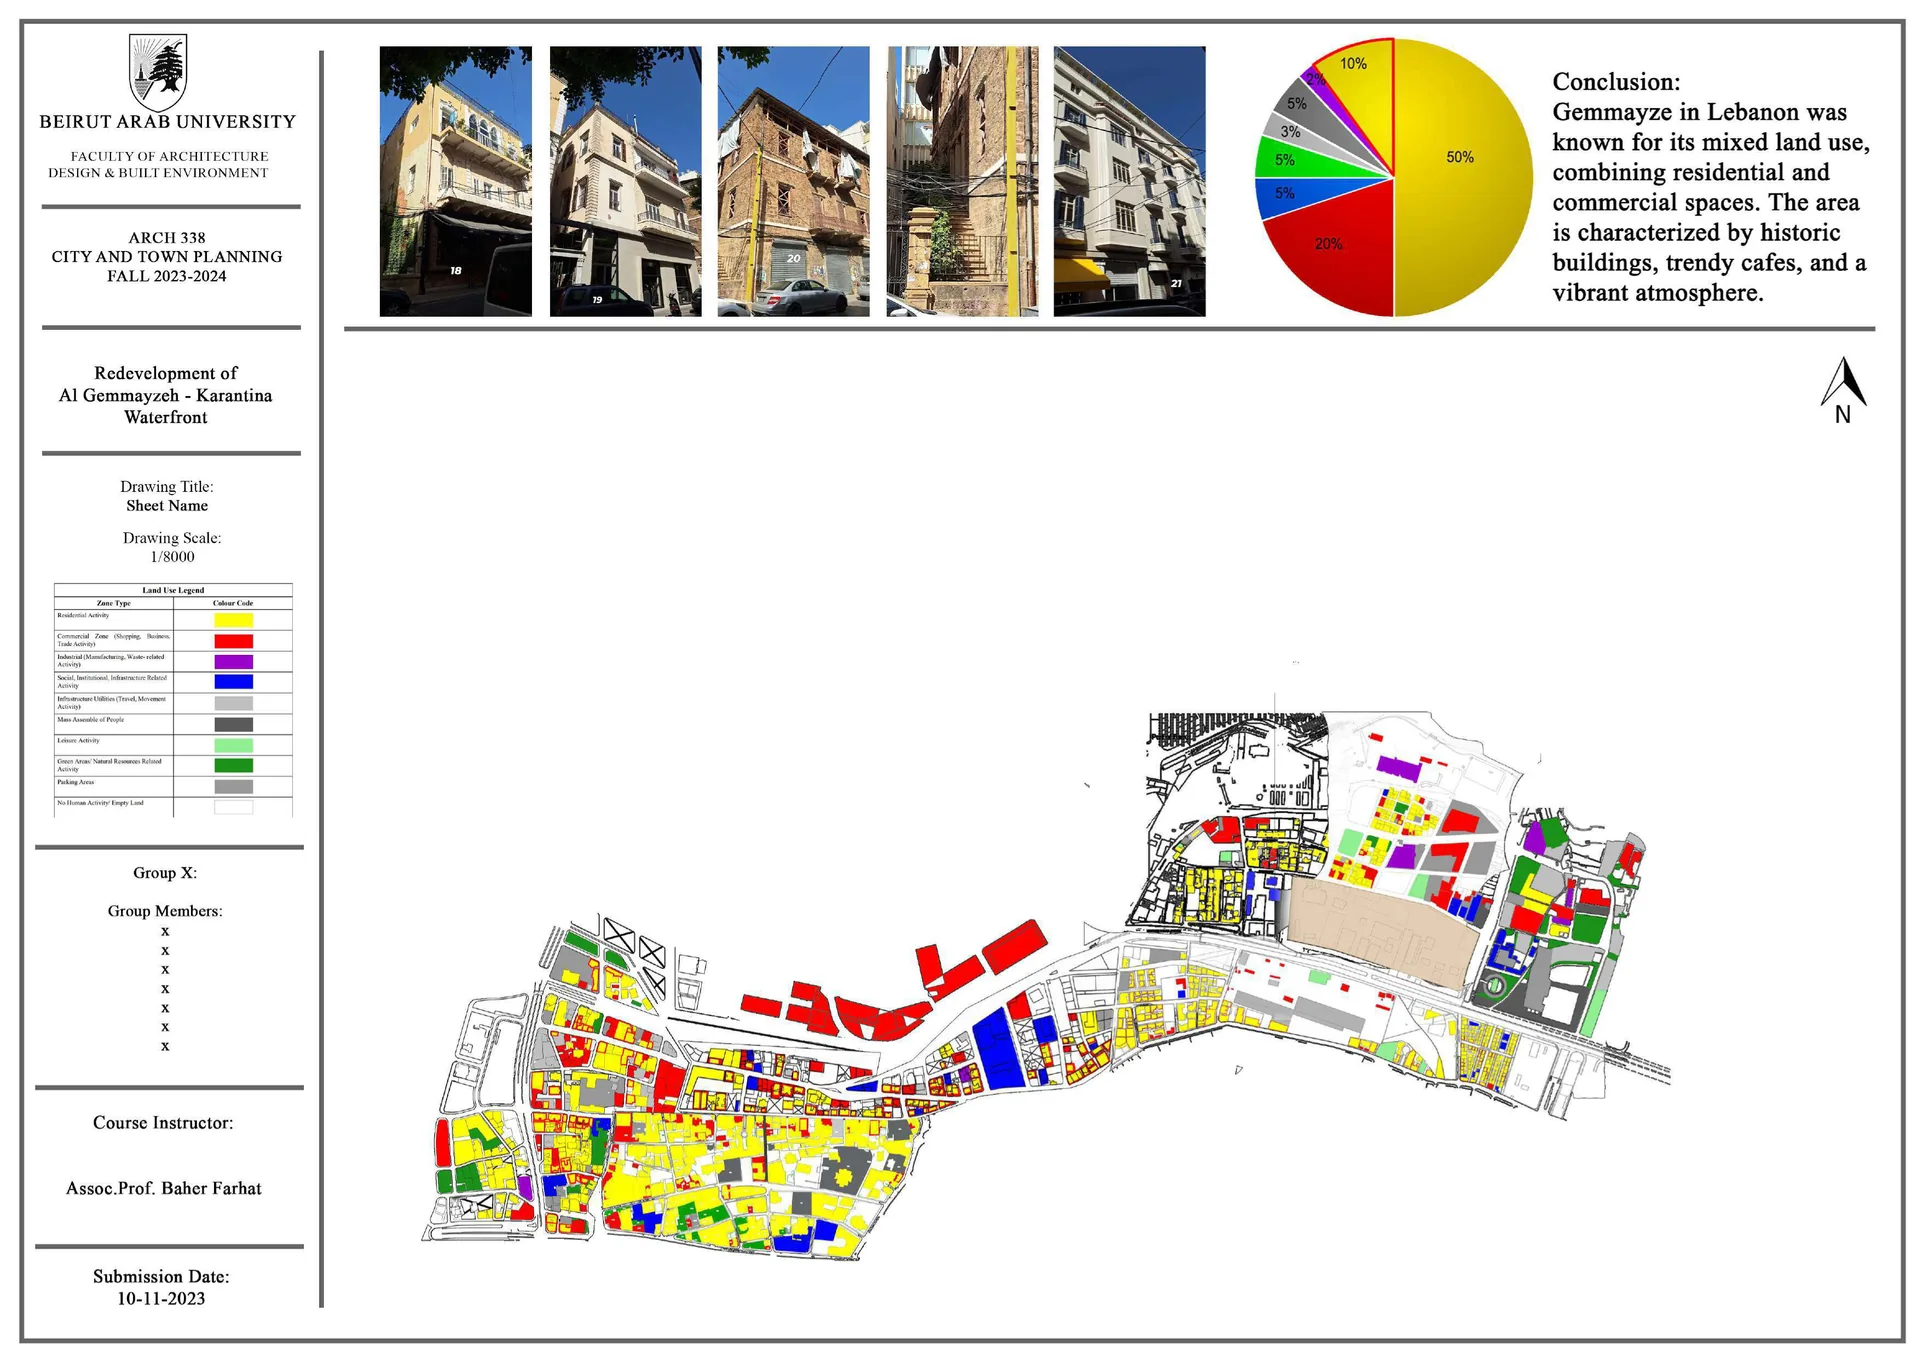The height and width of the screenshot is (1357, 1920).
Task: Select the dark green Green Areas swatch
Action: 233,765
